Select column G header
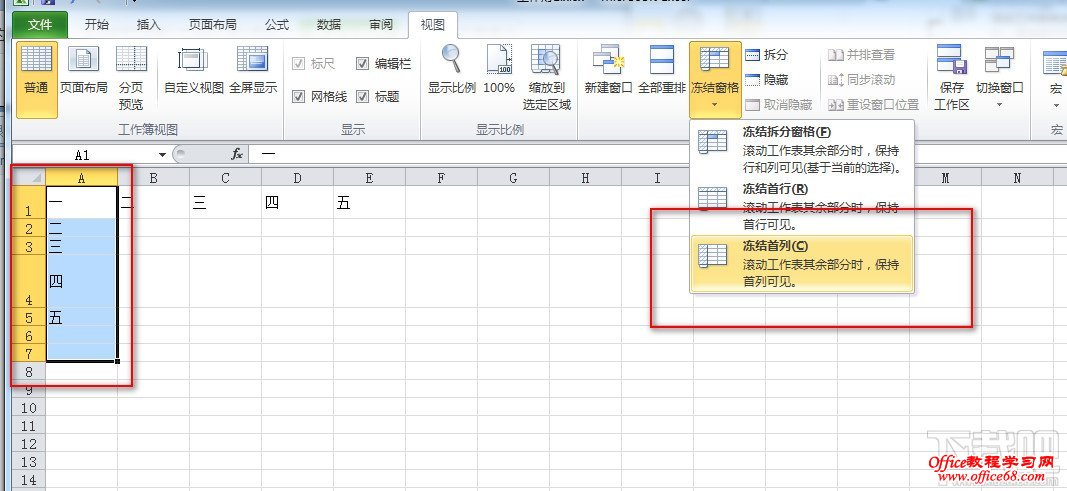The image size is (1067, 491). (513, 178)
